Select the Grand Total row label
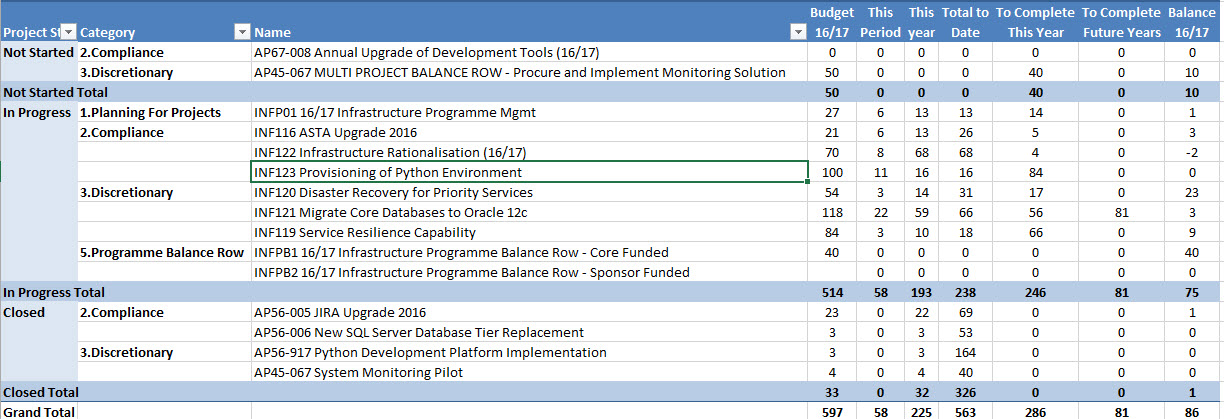This screenshot has height=419, width=1224. coord(39,411)
